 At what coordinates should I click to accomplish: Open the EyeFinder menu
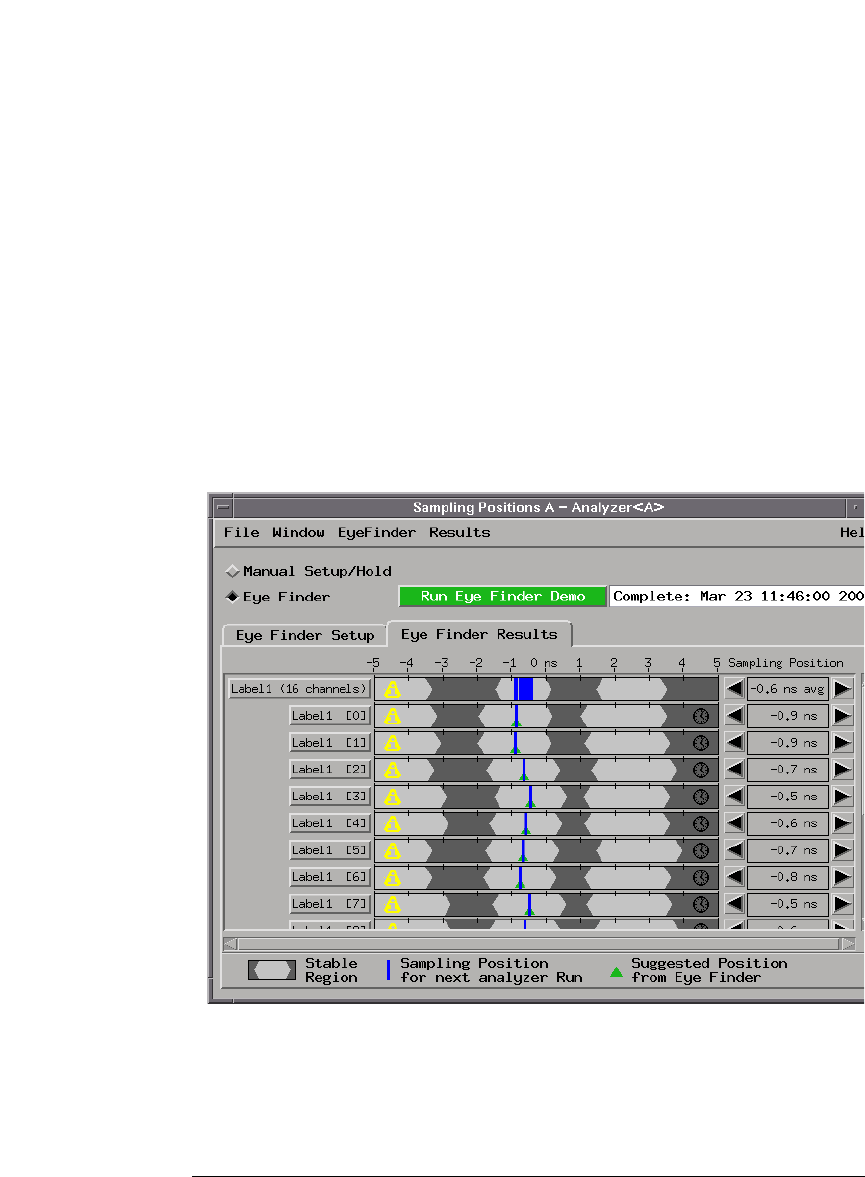pyautogui.click(x=376, y=533)
